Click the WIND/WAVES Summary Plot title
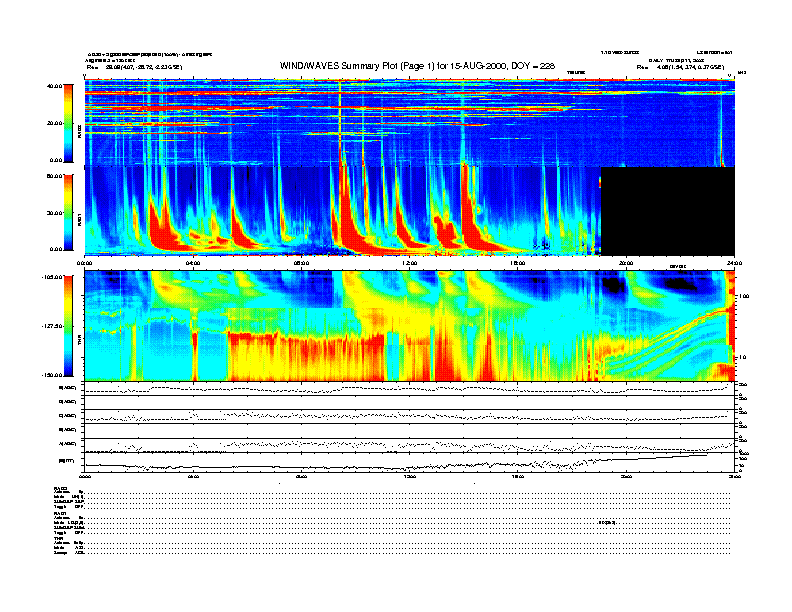 pos(417,66)
